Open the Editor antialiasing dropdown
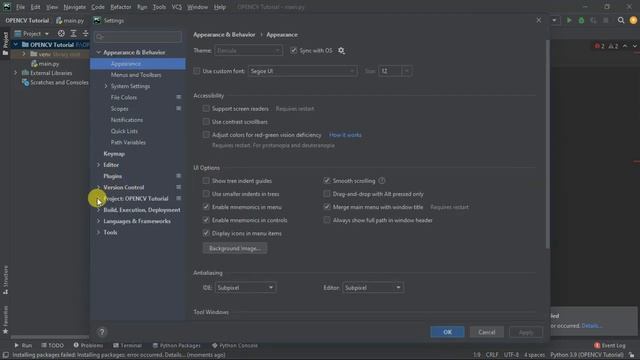Image resolution: width=640 pixels, height=360 pixels. tap(373, 288)
